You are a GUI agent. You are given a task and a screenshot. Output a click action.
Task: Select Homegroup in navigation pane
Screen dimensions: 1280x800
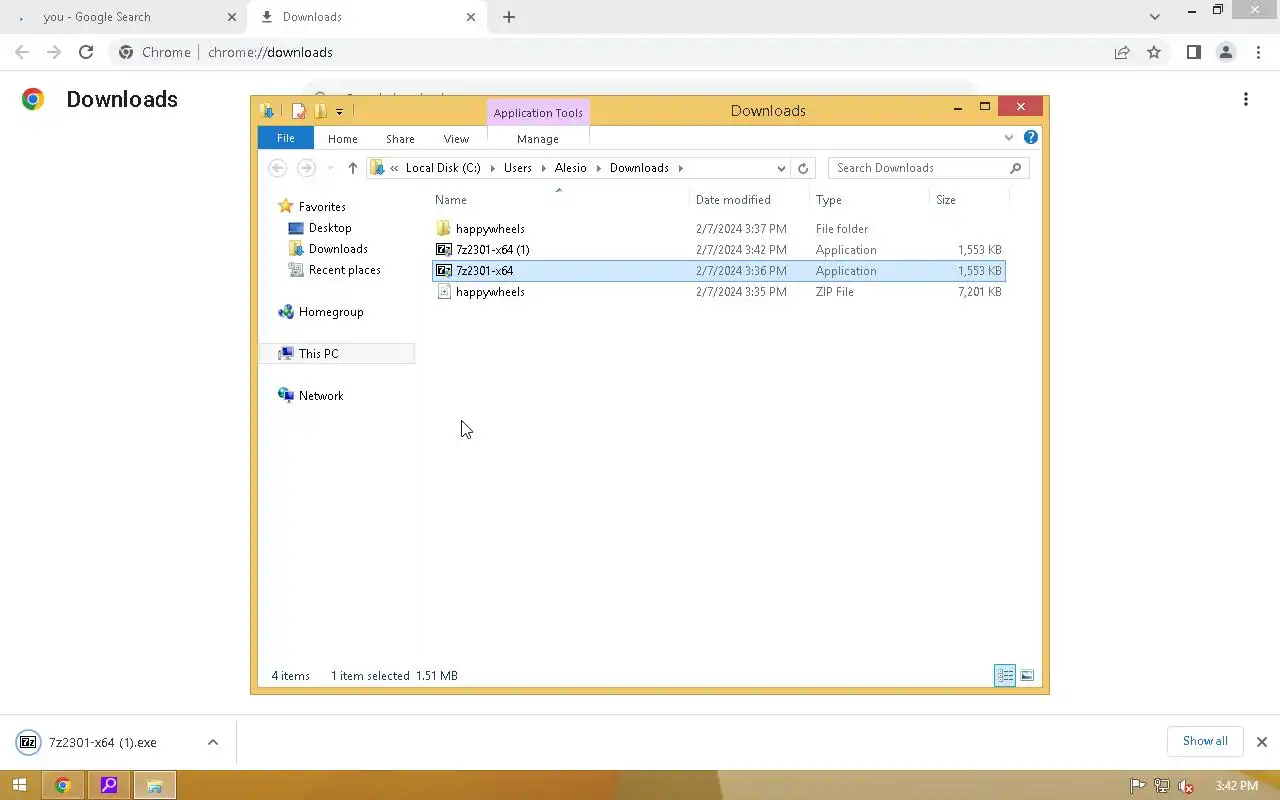click(x=331, y=312)
